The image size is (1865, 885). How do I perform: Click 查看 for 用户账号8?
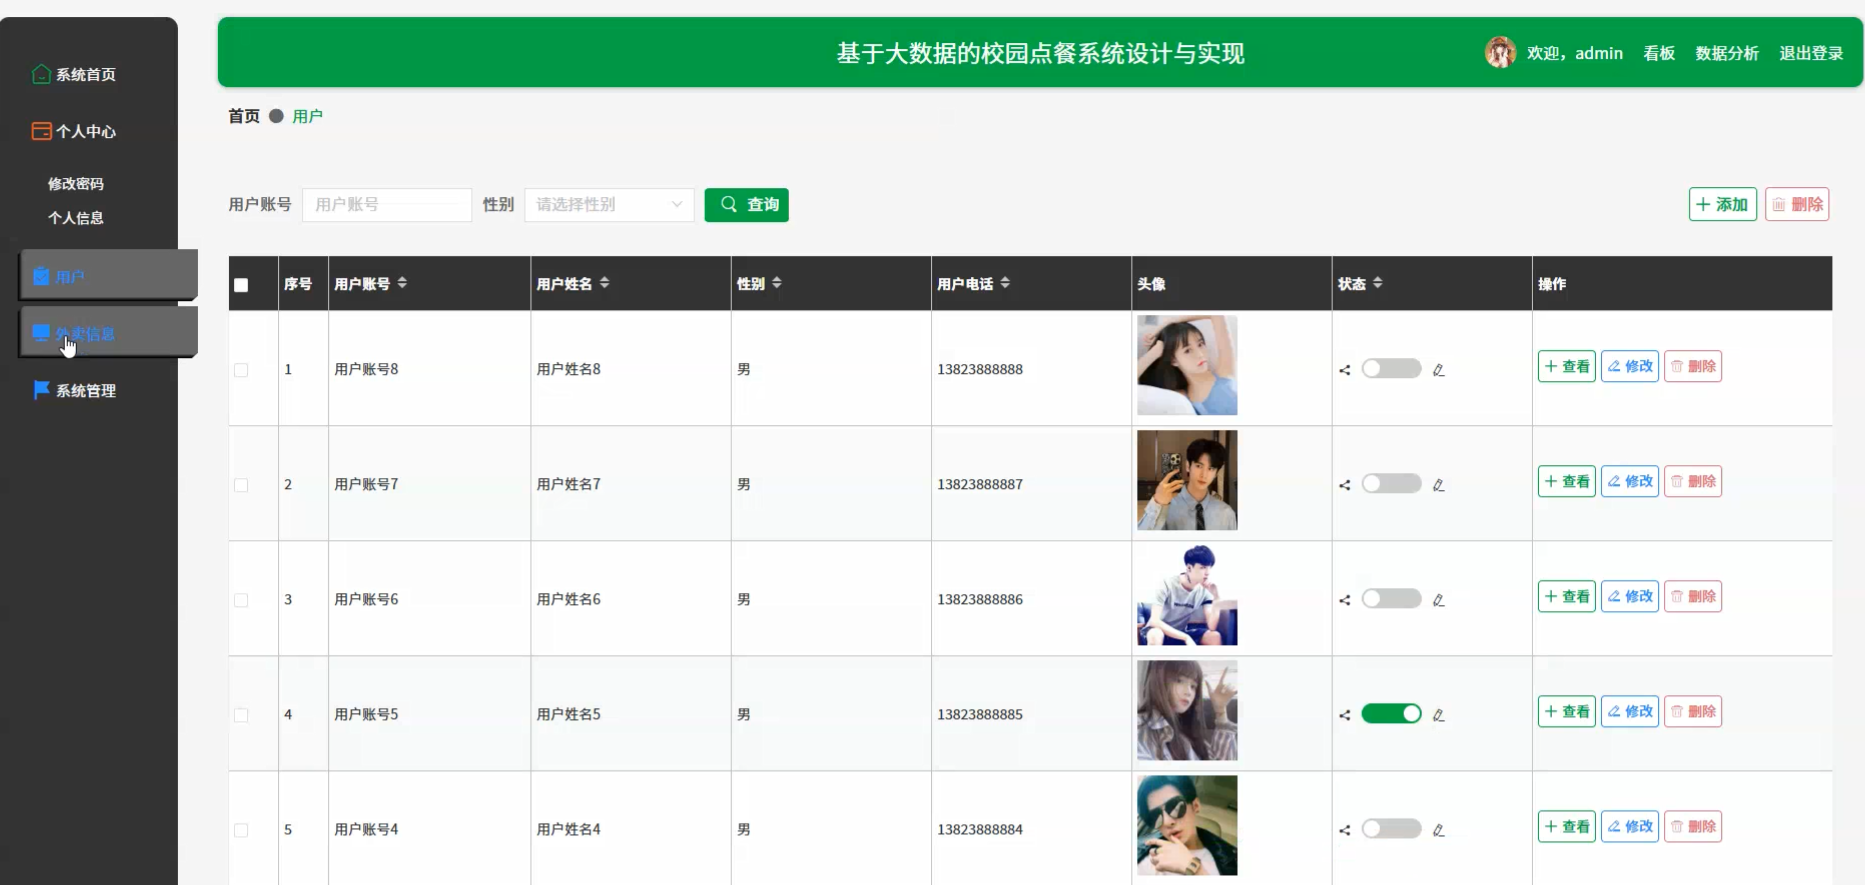(1567, 366)
